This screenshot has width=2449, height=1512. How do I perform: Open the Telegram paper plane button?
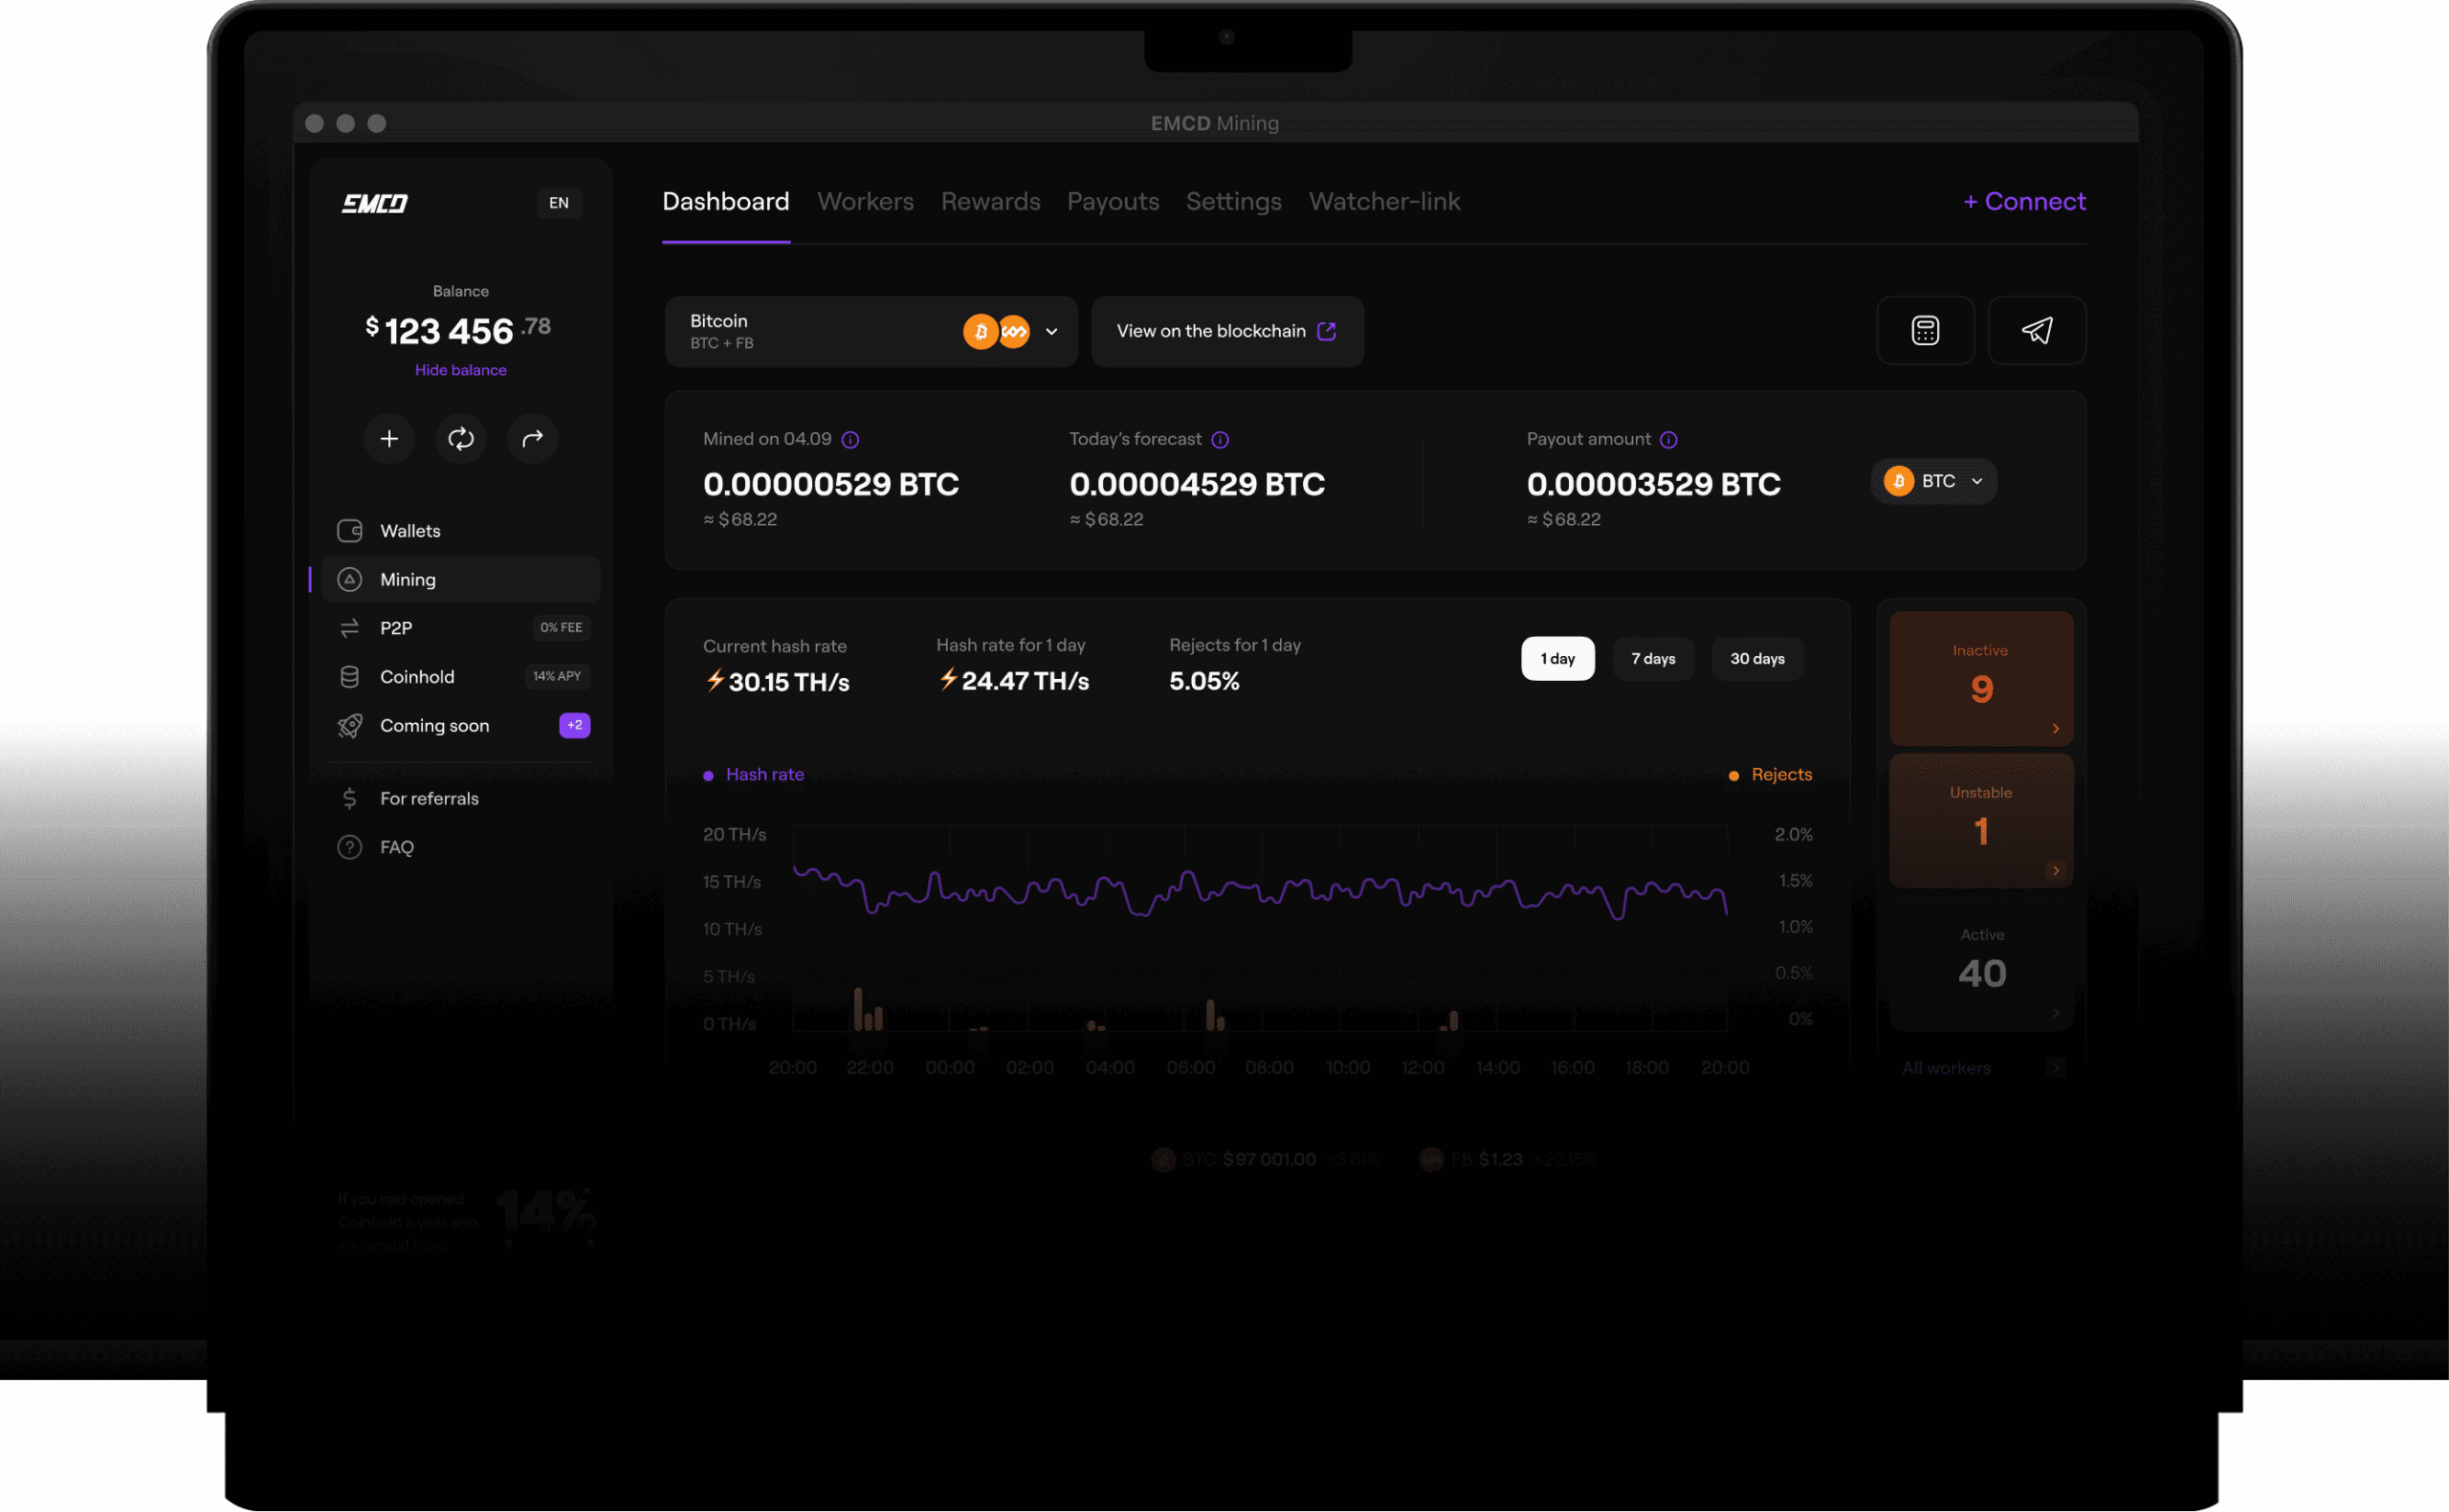tap(2037, 330)
